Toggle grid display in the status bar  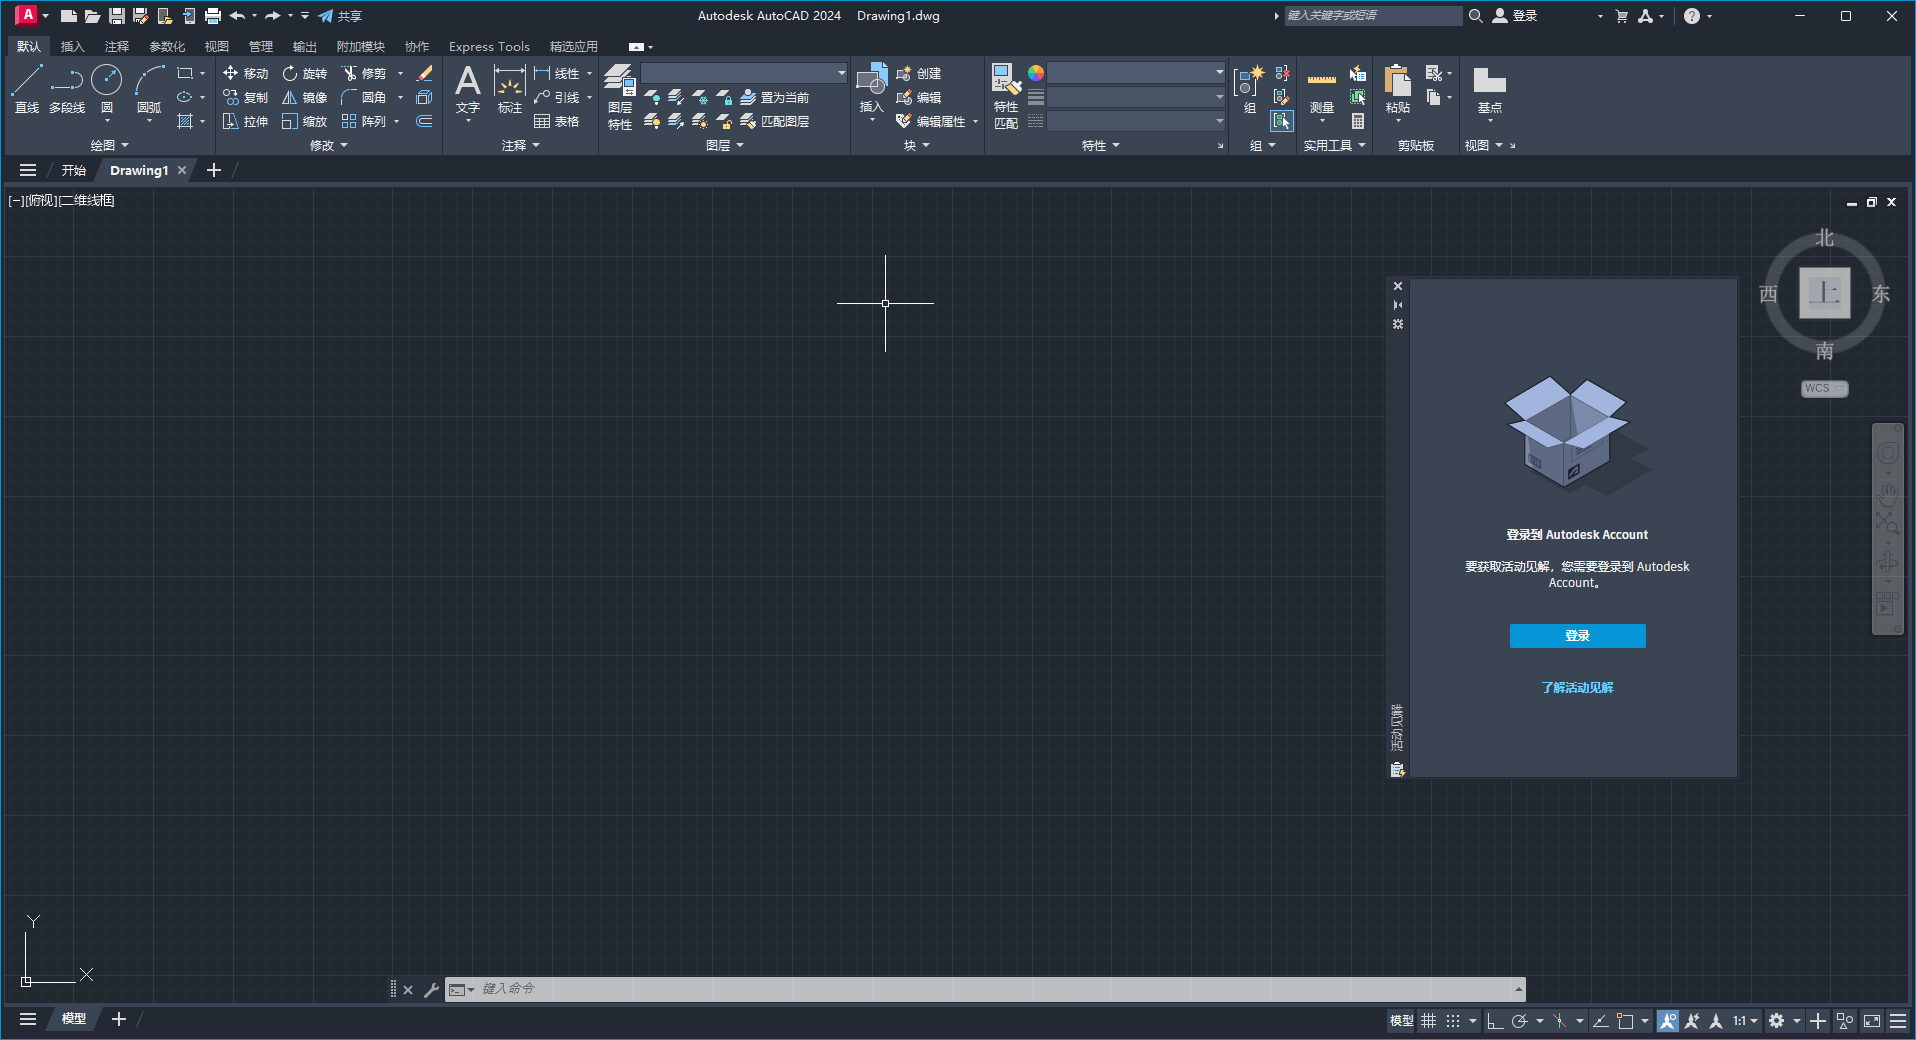click(x=1428, y=1021)
